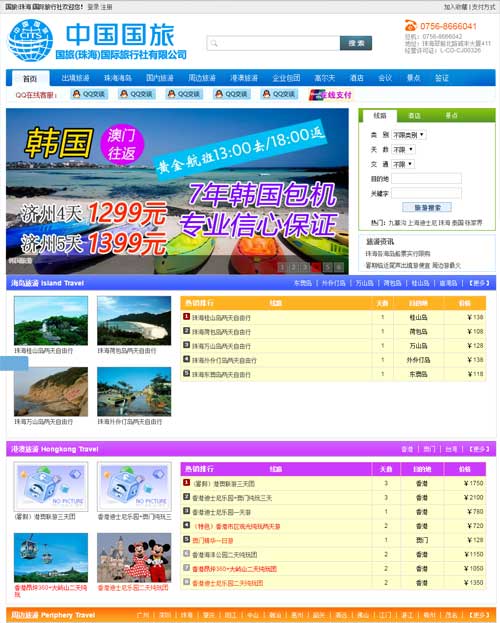Click 更多 in the Island Travel bar
Viewport: 500px width, 623px height.
point(479,283)
